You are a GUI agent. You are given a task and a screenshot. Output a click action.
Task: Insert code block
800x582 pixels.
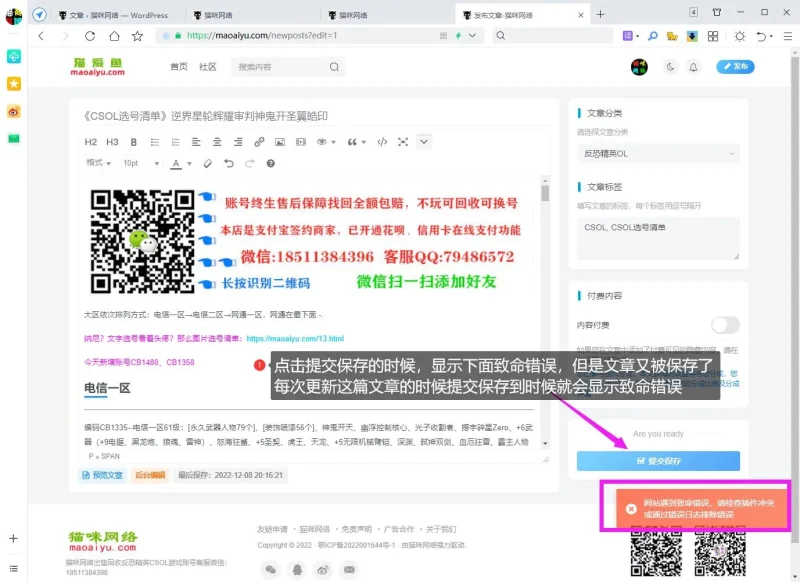[382, 142]
